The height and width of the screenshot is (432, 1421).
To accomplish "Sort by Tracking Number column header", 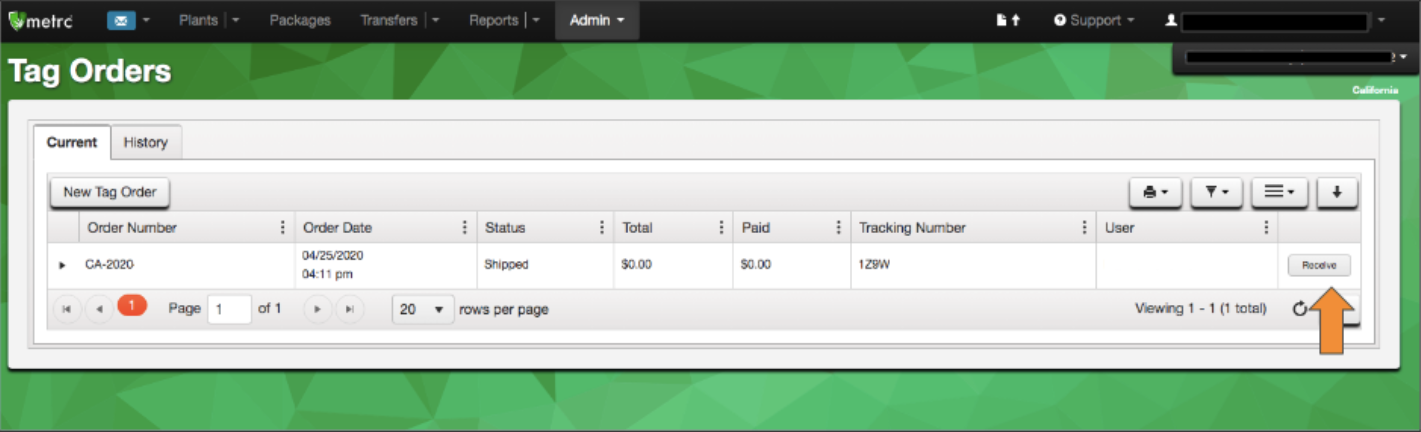I will pos(912,228).
